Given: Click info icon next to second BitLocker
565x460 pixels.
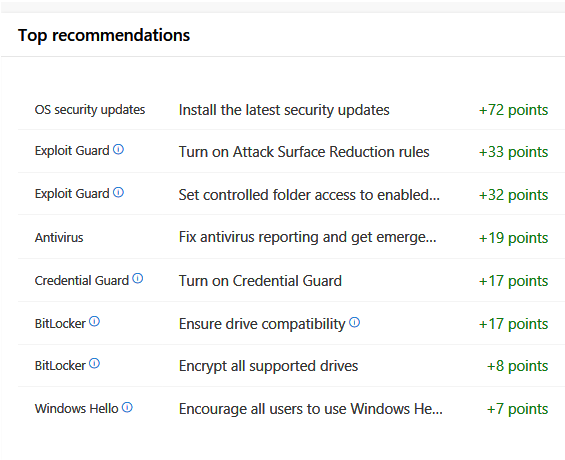Looking at the screenshot, I should (94, 363).
